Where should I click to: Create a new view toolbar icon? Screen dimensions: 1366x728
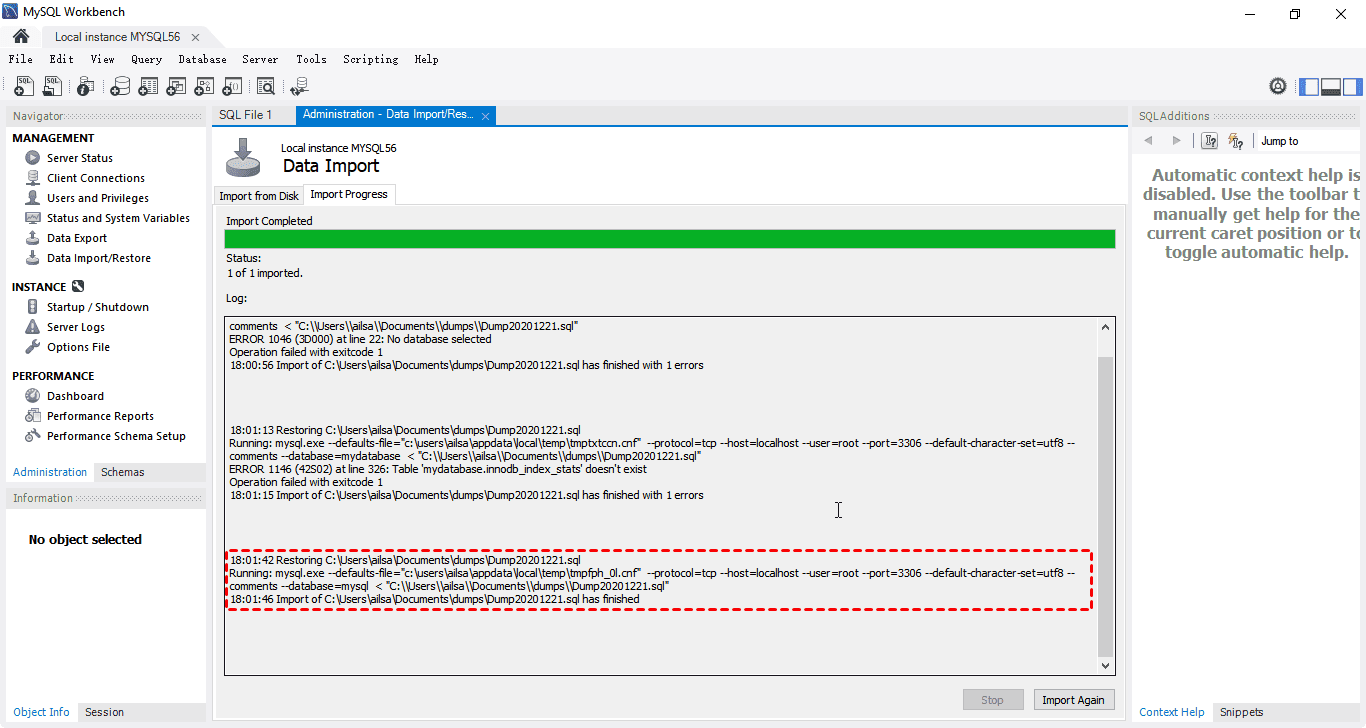(x=176, y=87)
